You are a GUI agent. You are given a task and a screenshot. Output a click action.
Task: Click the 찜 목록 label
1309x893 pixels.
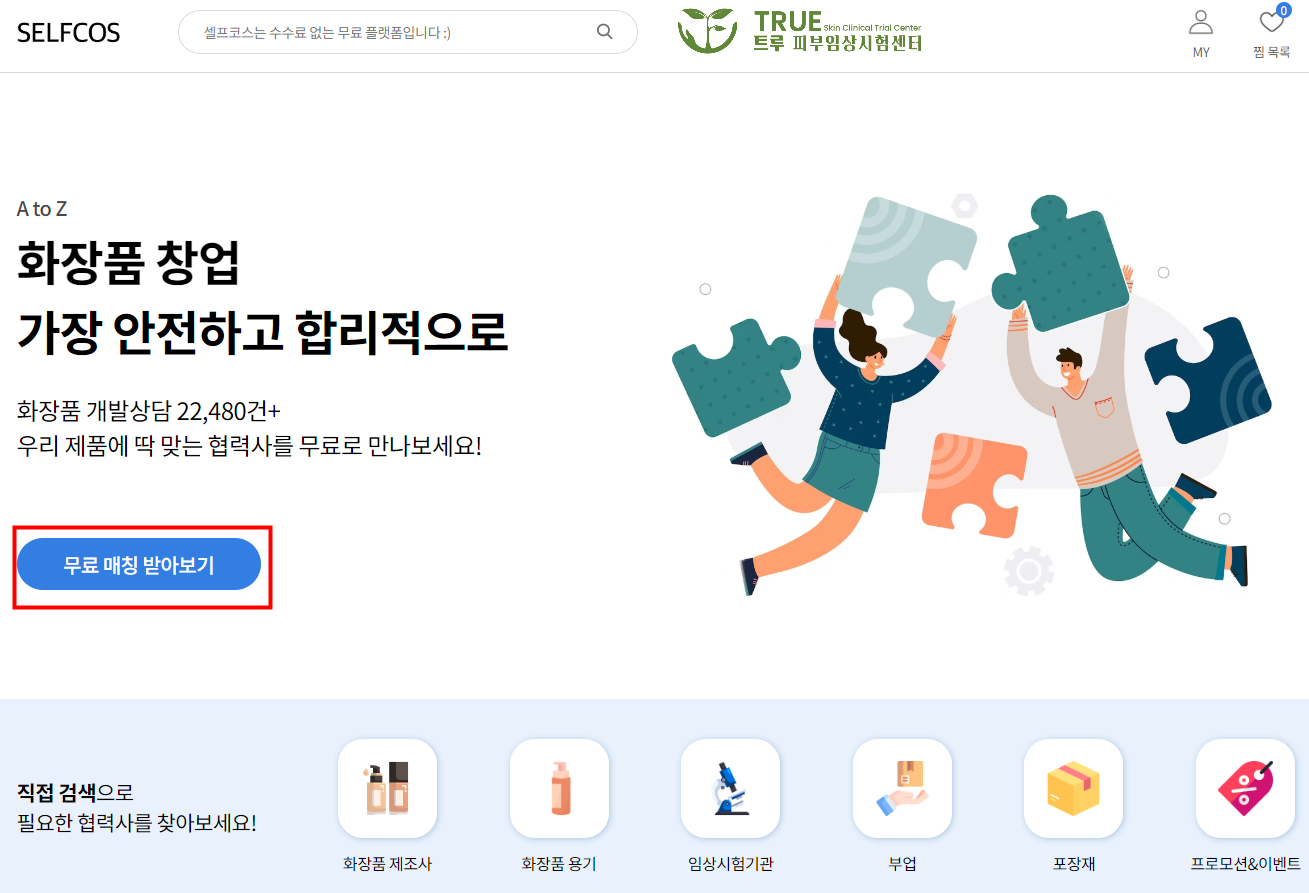pos(1271,52)
